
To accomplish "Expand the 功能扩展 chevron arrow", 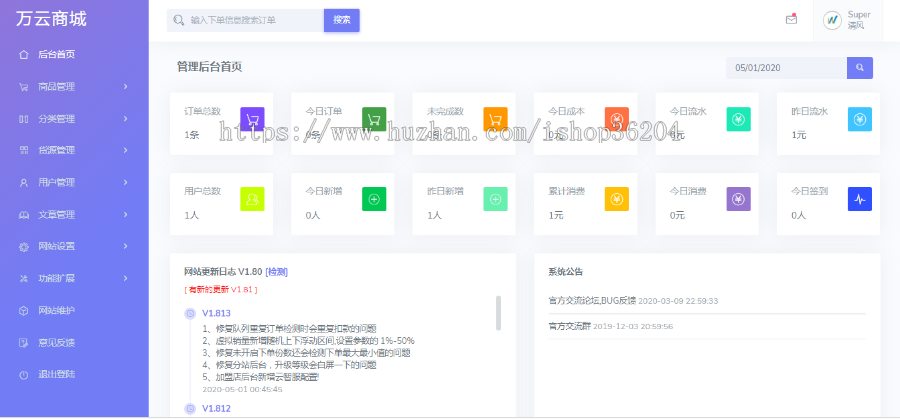I will pos(125,278).
